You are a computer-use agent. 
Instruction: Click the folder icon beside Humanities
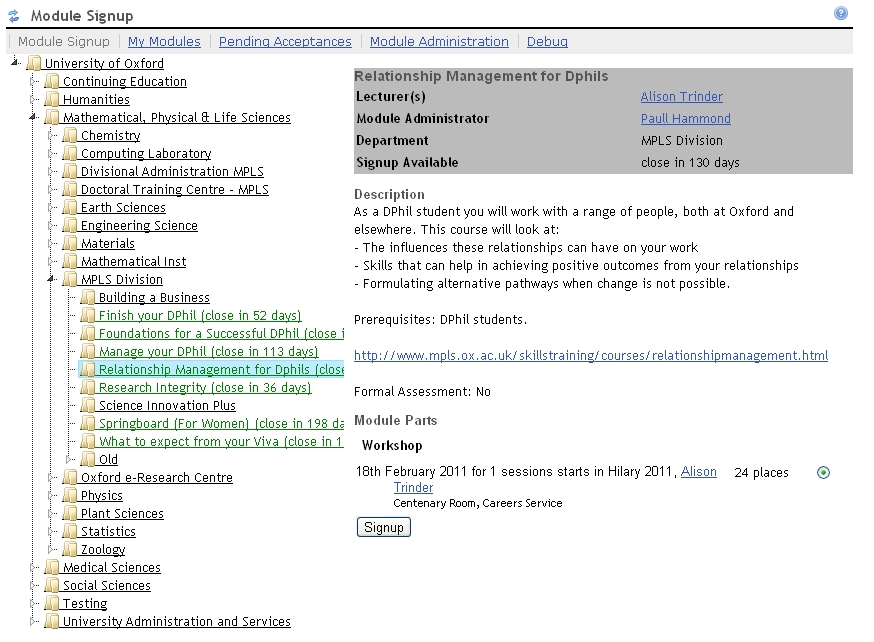tap(52, 100)
